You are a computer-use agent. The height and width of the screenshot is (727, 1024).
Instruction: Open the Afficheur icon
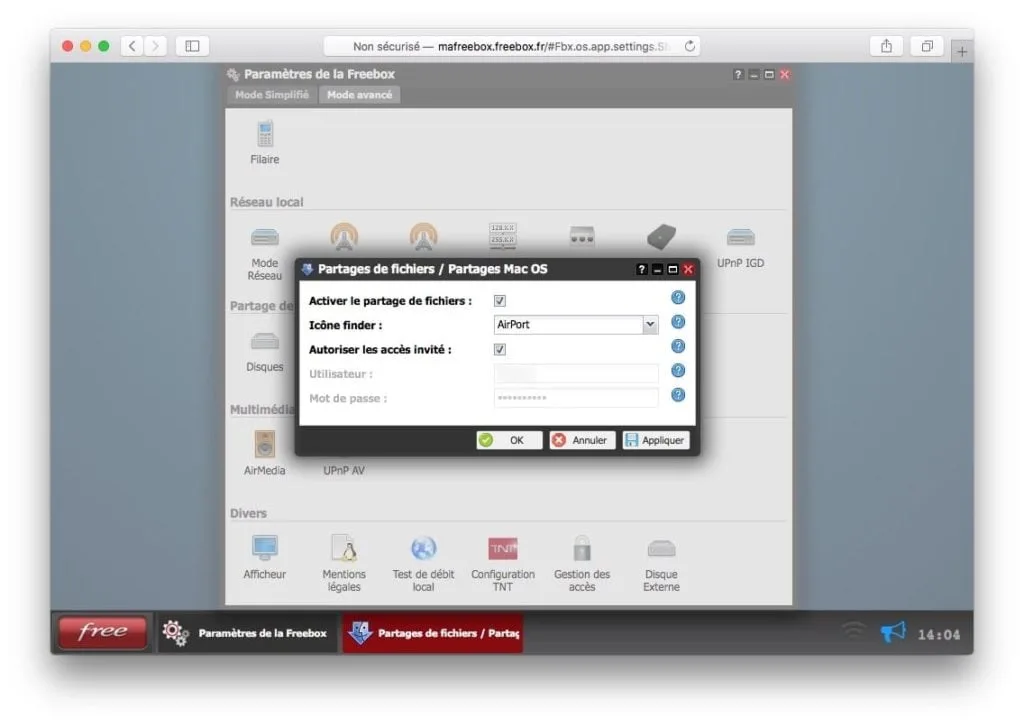[x=264, y=557]
